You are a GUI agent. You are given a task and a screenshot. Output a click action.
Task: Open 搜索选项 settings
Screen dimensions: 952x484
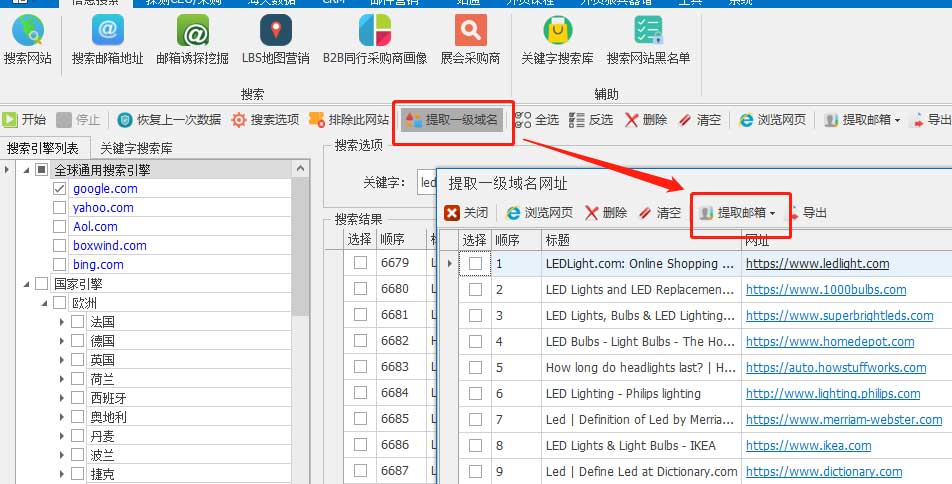click(265, 120)
